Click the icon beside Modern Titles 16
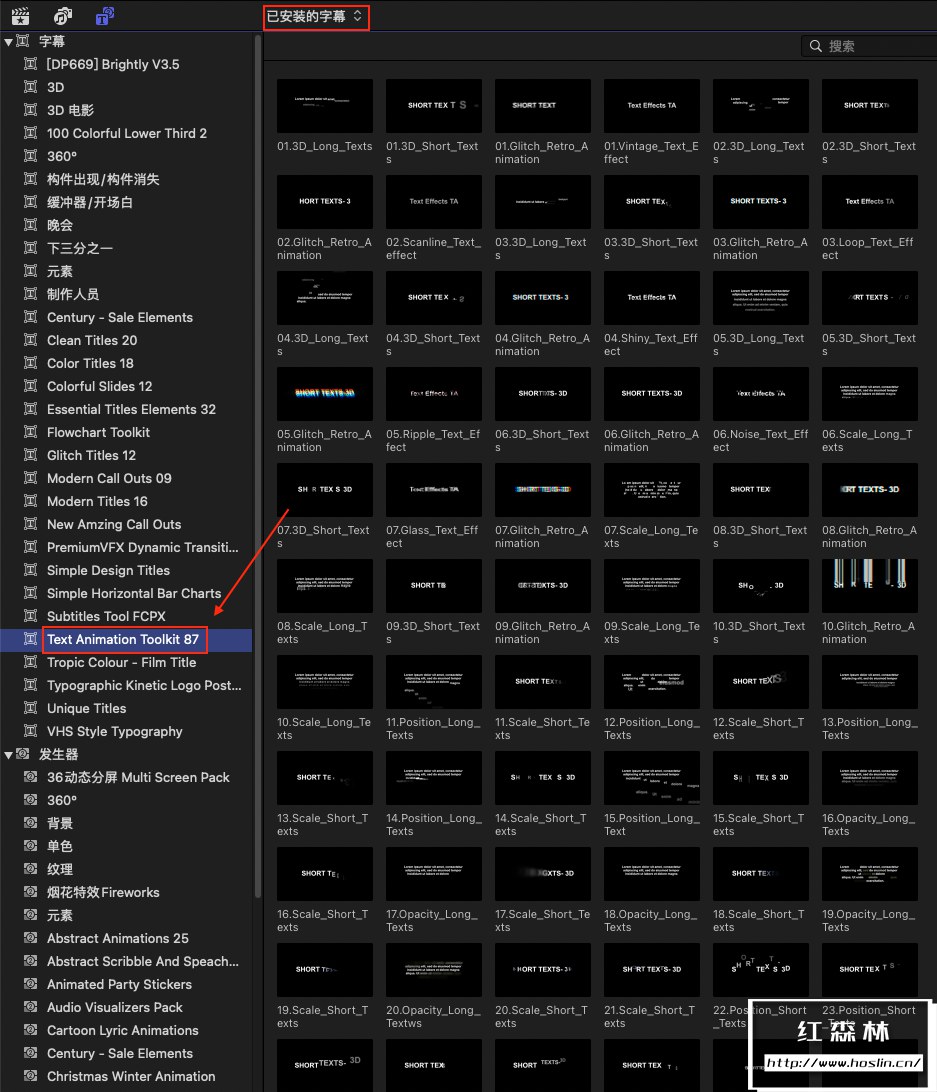This screenshot has height=1092, width=937. pyautogui.click(x=31, y=501)
